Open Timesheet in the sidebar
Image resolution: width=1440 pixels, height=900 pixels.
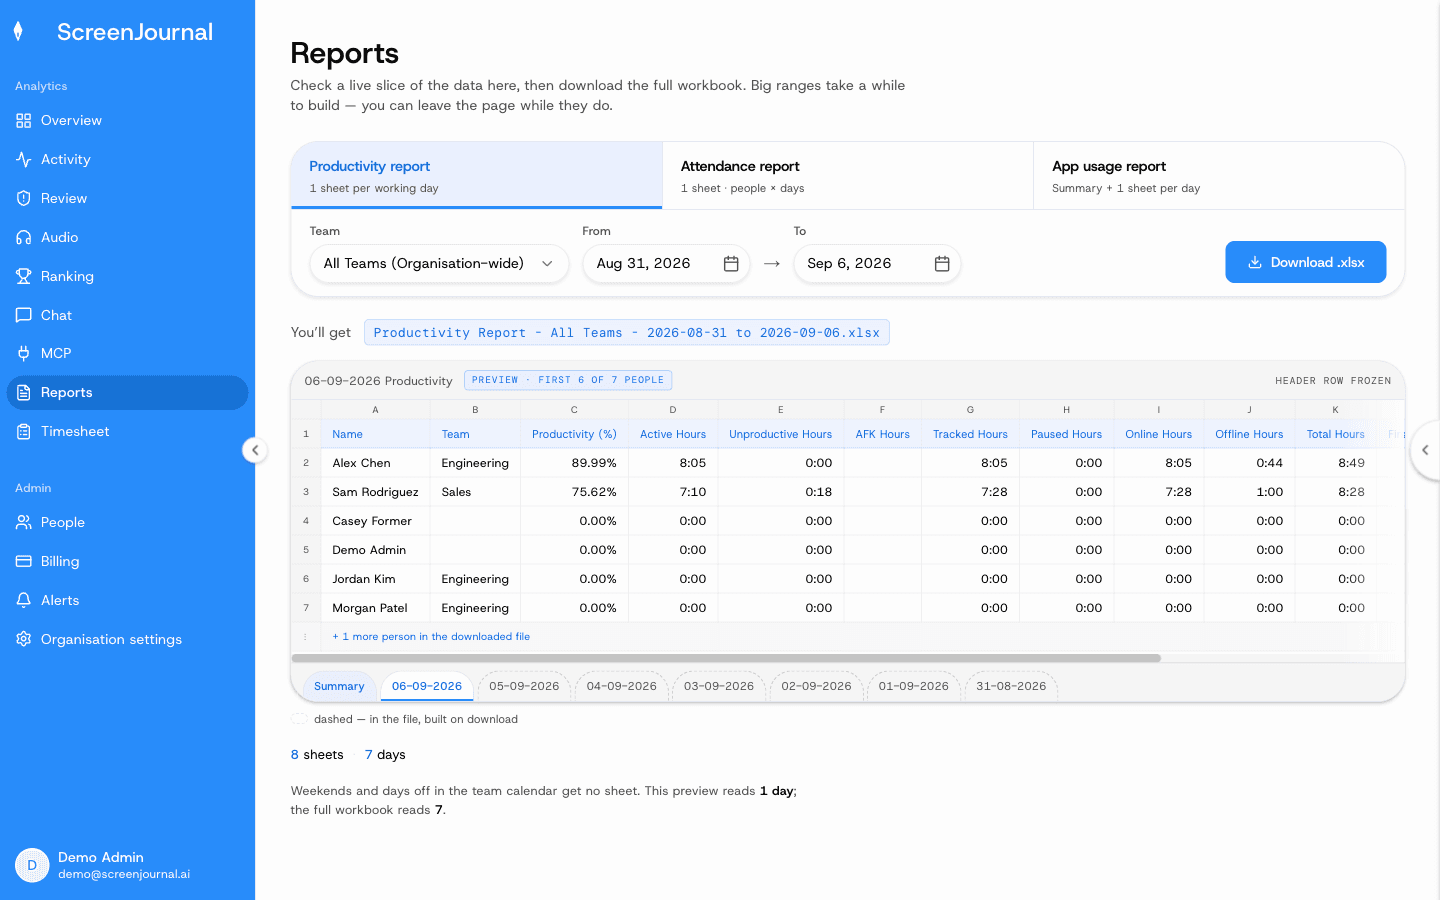click(127, 432)
